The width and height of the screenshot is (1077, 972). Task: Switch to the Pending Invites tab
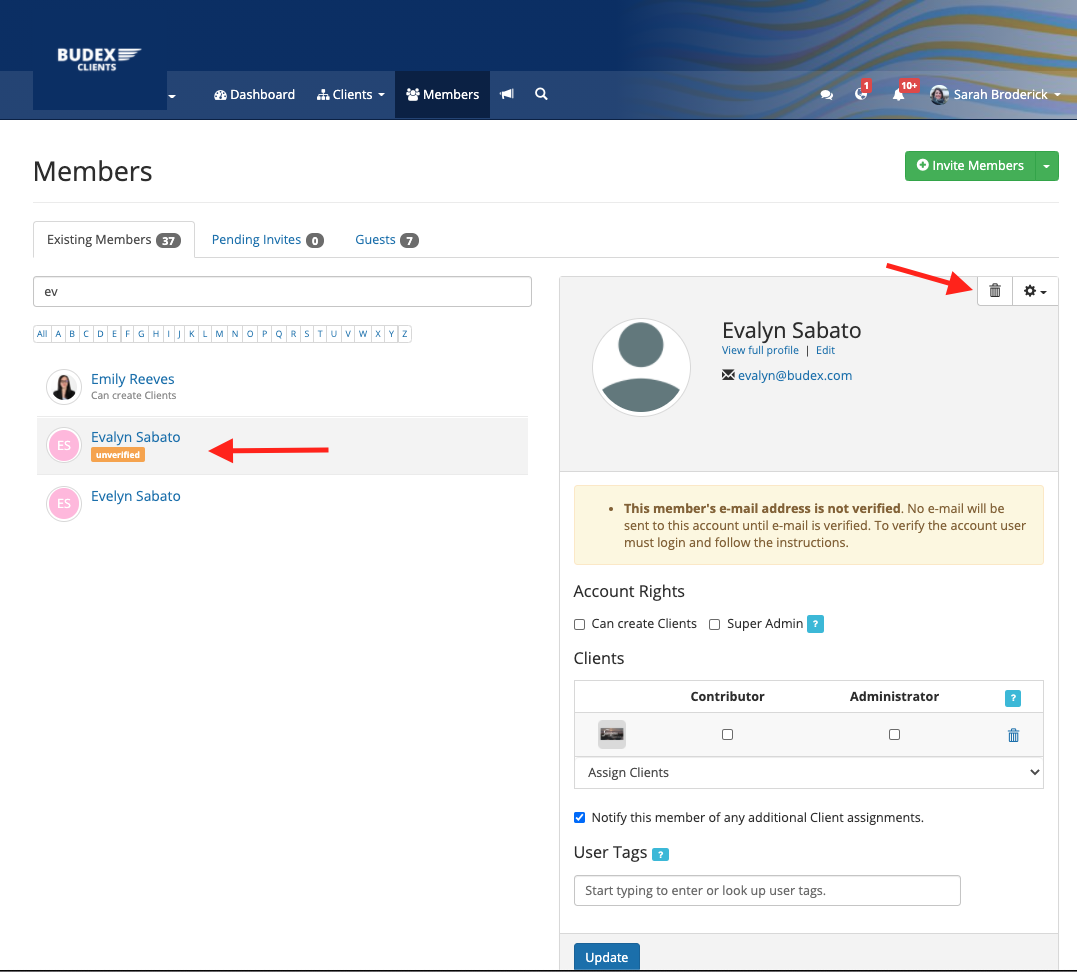click(256, 239)
